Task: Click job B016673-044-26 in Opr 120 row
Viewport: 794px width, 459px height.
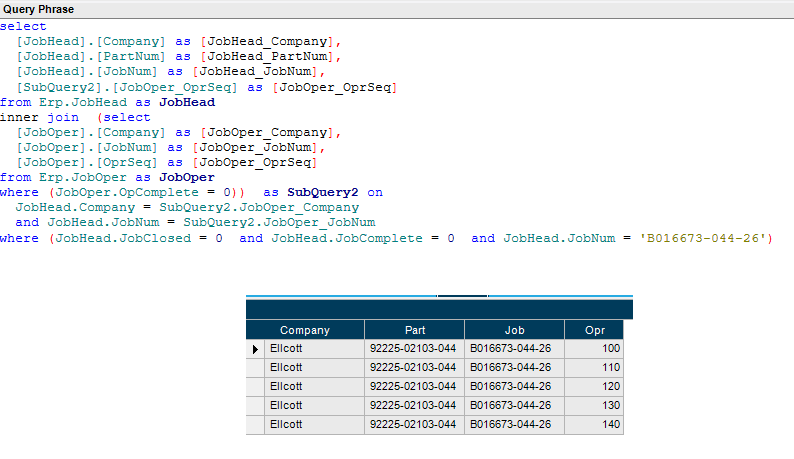Action: pyautogui.click(x=514, y=387)
